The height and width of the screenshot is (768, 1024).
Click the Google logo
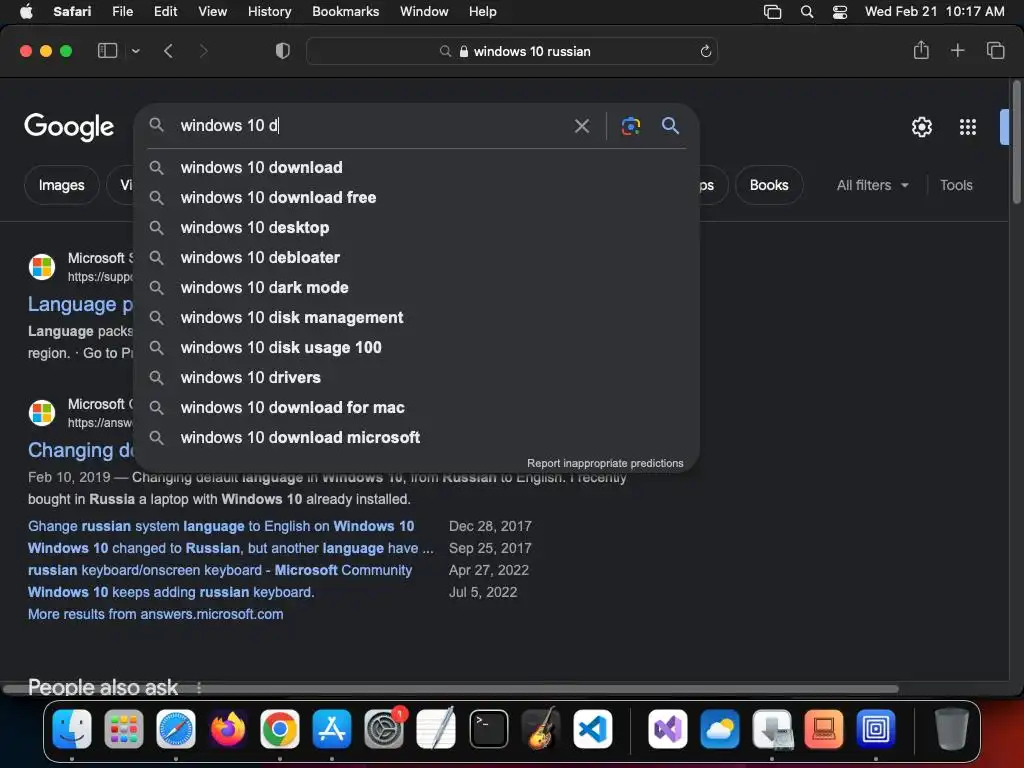(69, 127)
